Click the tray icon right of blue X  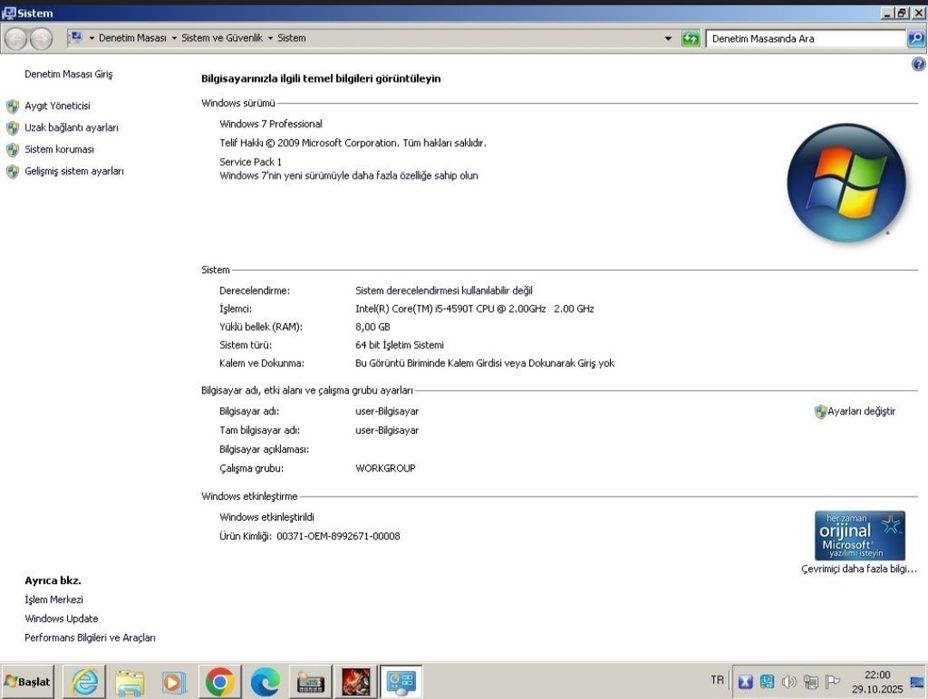click(x=767, y=682)
